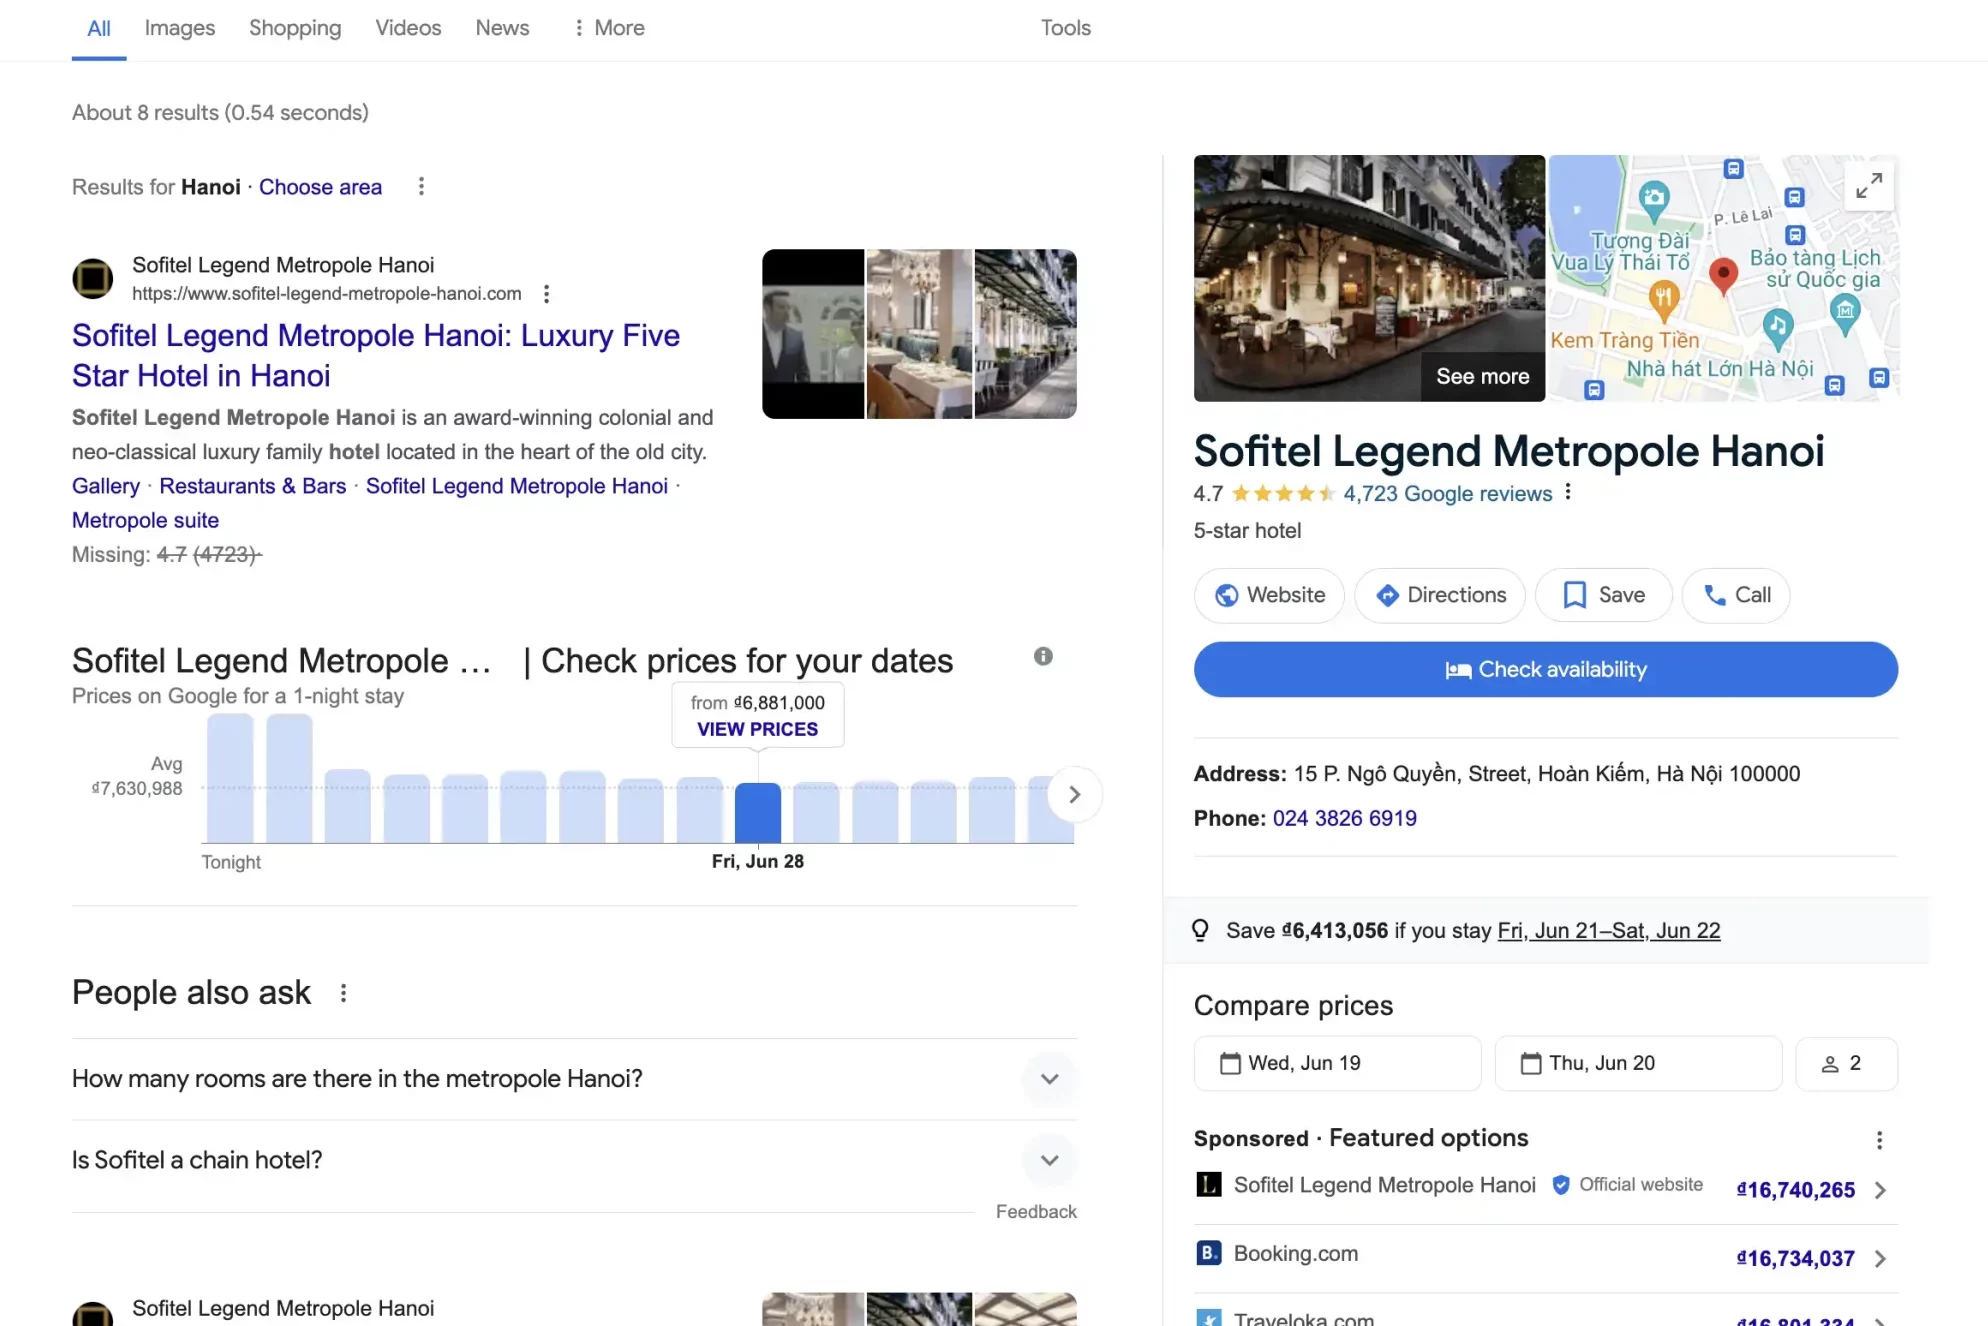The width and height of the screenshot is (1988, 1326).
Task: Click the Feedback link
Action: point(1036,1211)
